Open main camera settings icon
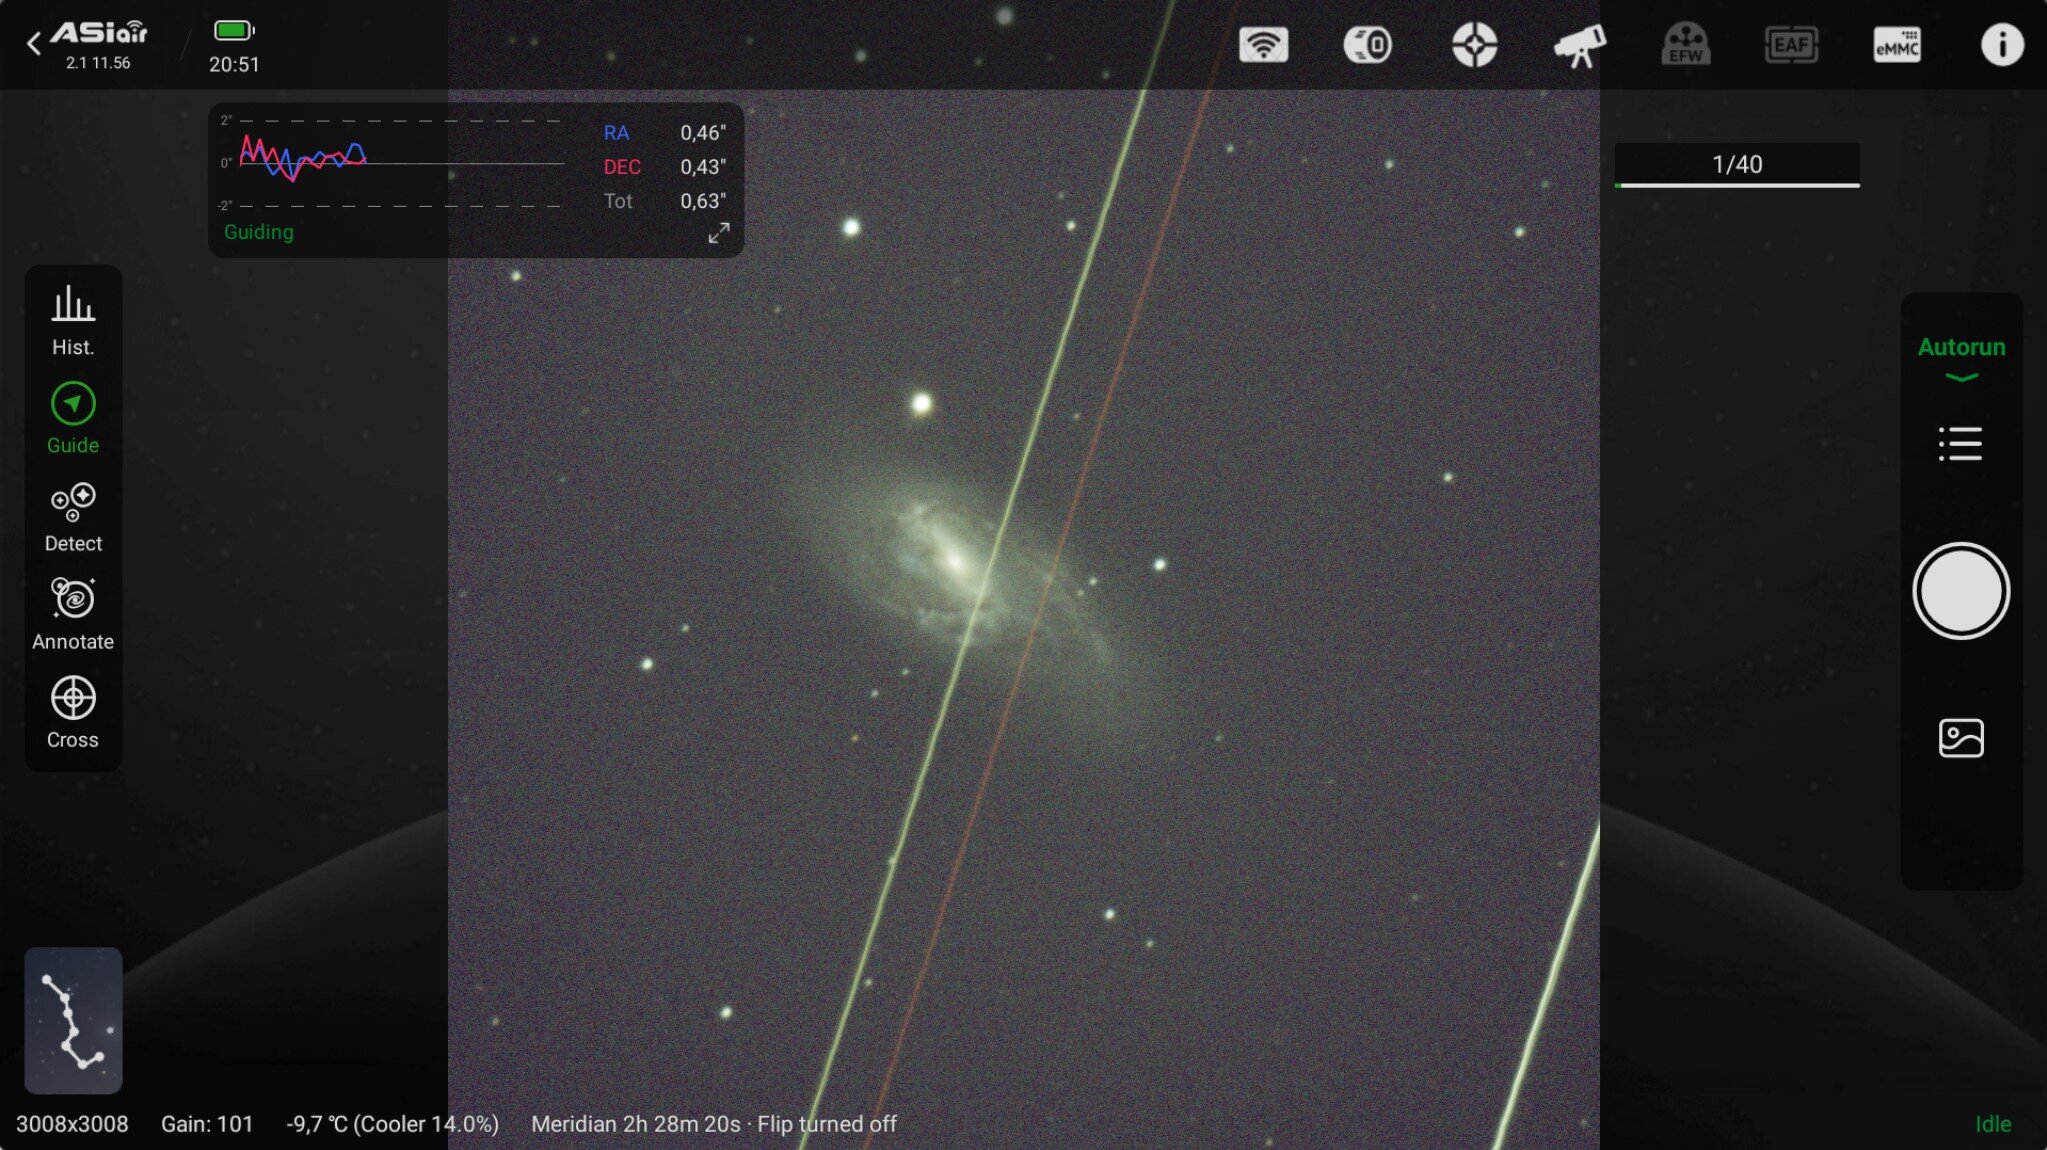 (1368, 45)
